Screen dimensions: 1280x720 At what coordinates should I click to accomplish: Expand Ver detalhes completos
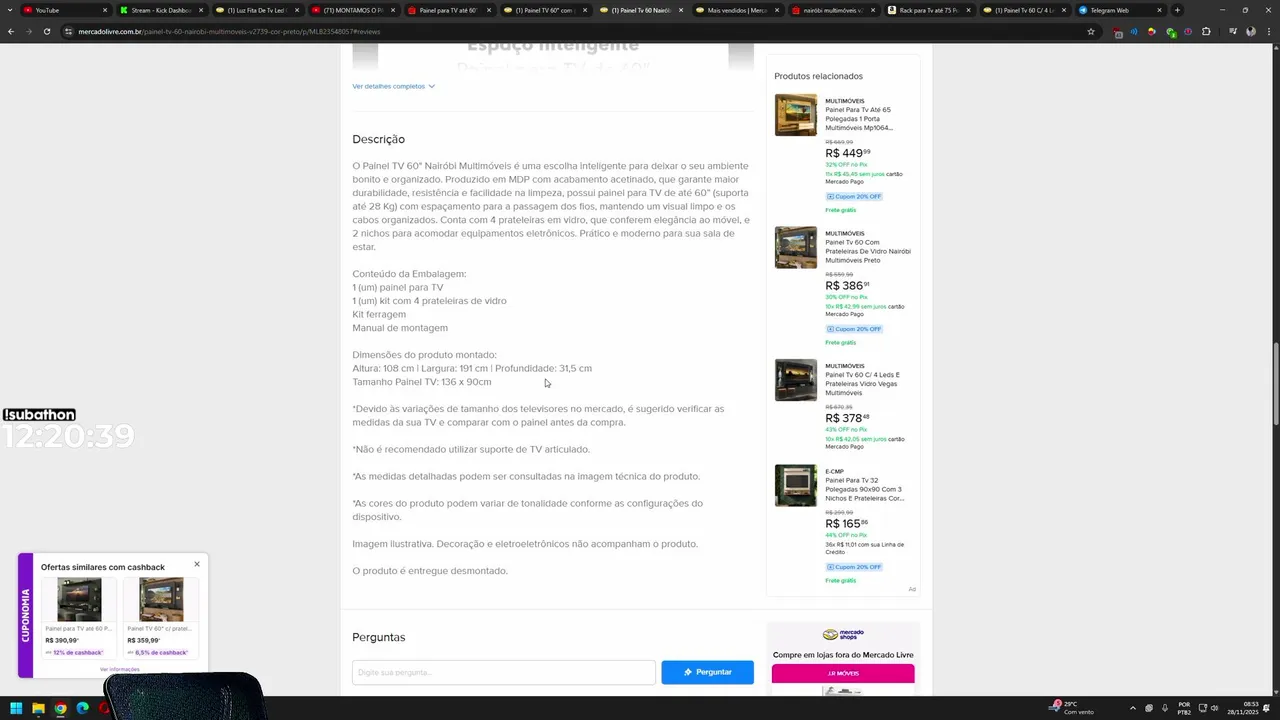(x=393, y=86)
